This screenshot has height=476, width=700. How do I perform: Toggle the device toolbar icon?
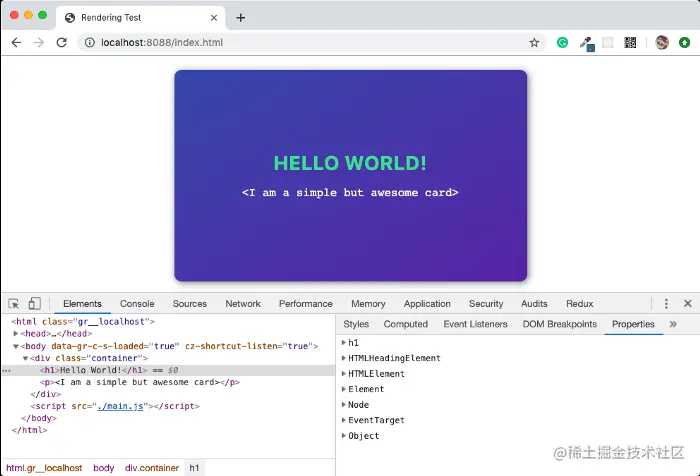[x=34, y=304]
